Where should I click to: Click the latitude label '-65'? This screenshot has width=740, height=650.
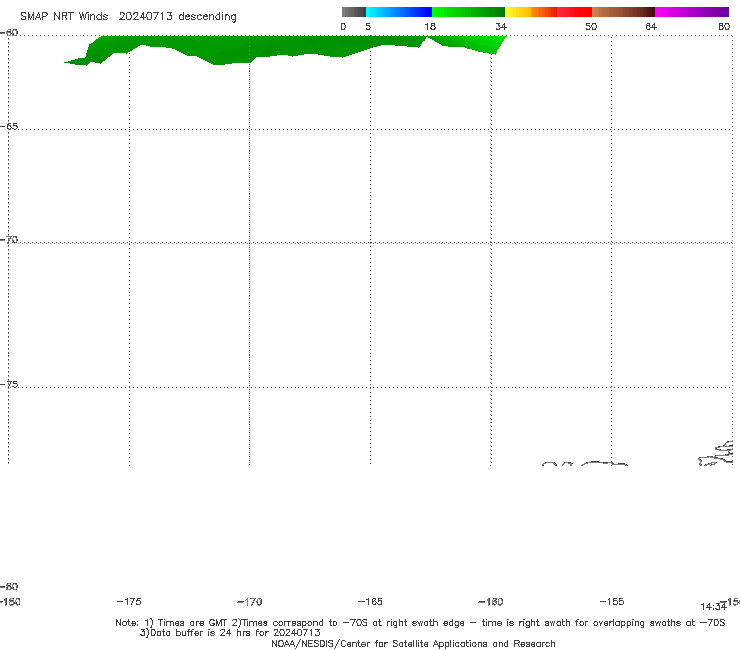pyautogui.click(x=9, y=127)
